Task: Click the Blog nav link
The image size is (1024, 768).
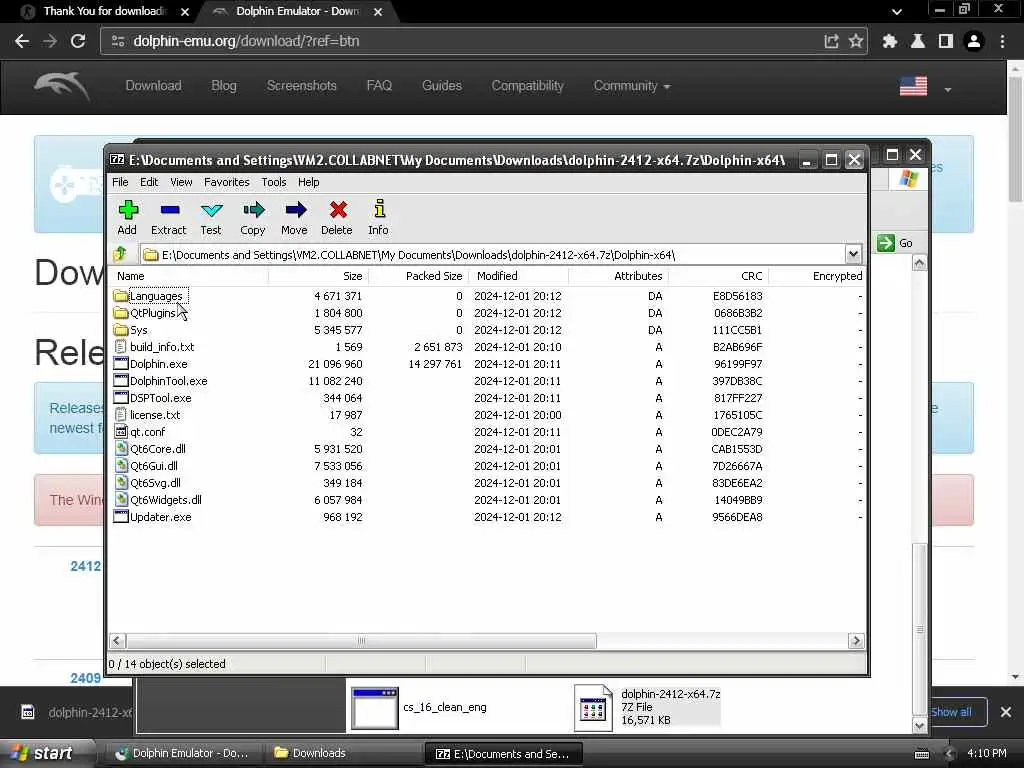Action: [224, 86]
